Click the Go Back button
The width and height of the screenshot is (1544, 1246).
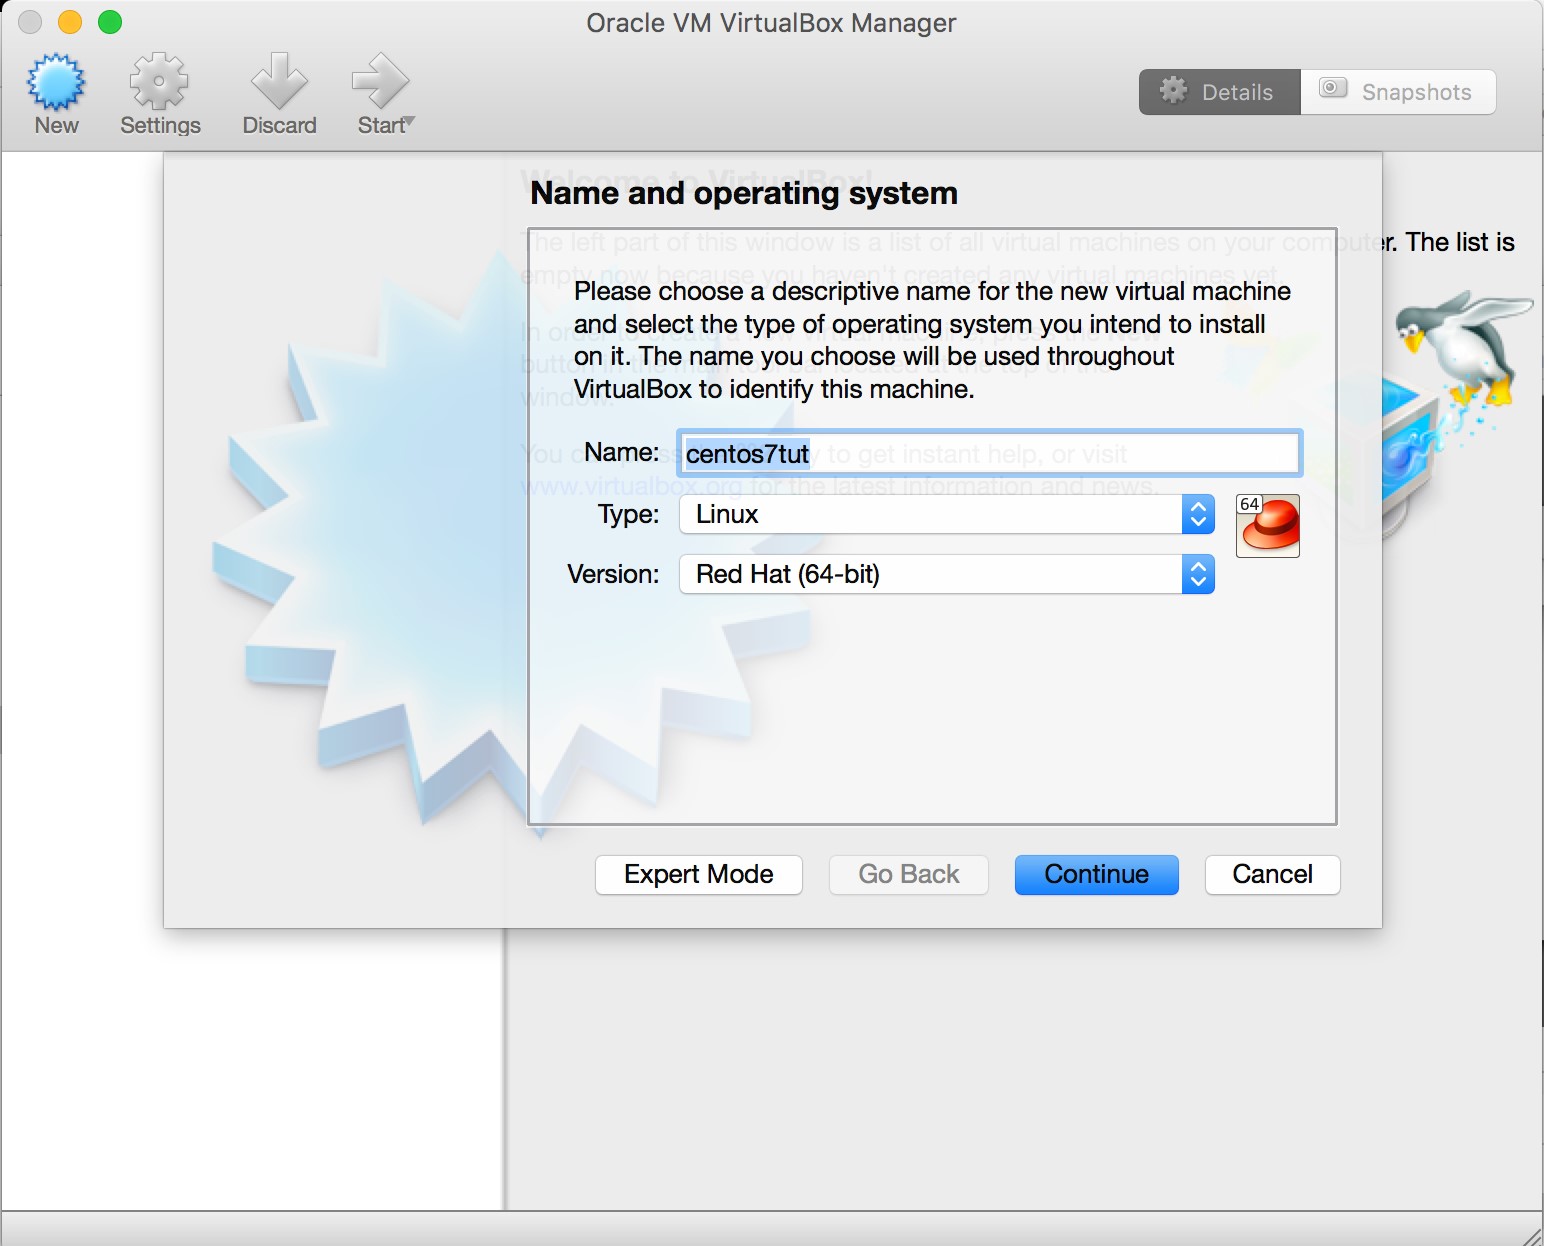click(x=908, y=874)
